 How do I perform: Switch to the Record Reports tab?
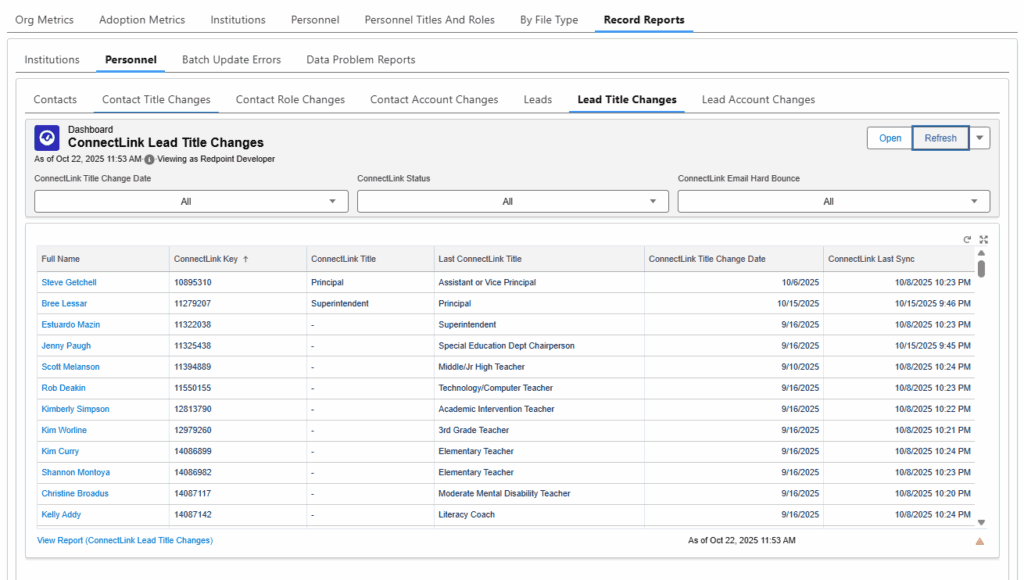(643, 19)
